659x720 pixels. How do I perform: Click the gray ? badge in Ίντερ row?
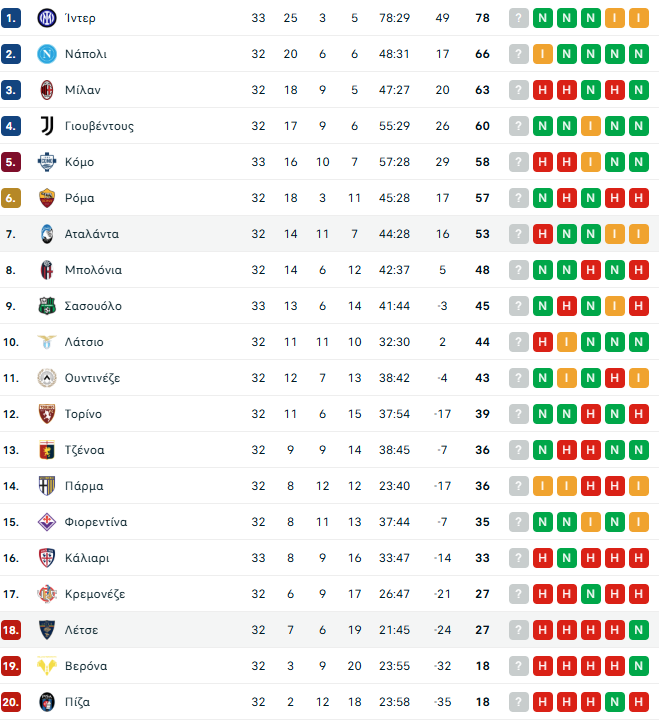click(518, 18)
